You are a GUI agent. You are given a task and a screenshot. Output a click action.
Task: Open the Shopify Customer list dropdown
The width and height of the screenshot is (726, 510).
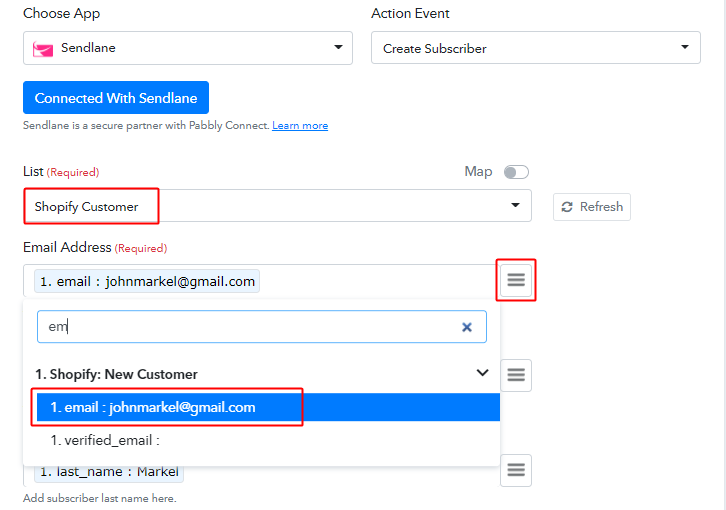pos(277,206)
